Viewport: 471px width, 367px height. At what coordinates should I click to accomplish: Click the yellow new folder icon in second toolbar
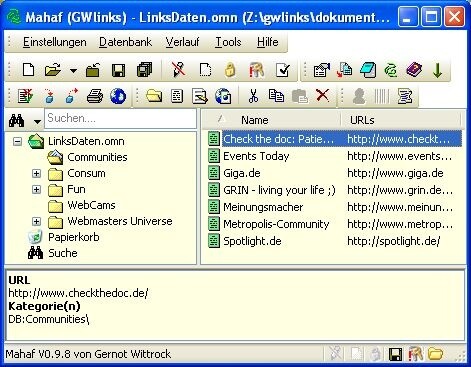(154, 96)
